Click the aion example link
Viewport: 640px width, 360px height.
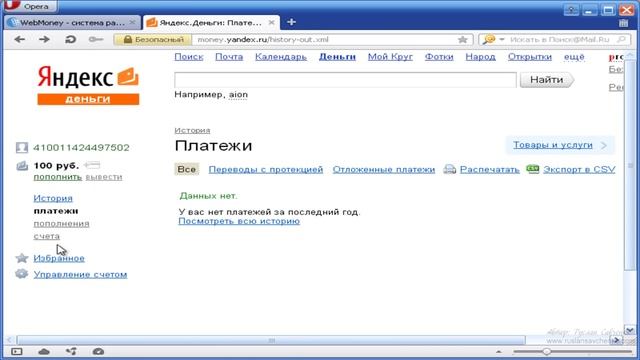click(x=238, y=95)
